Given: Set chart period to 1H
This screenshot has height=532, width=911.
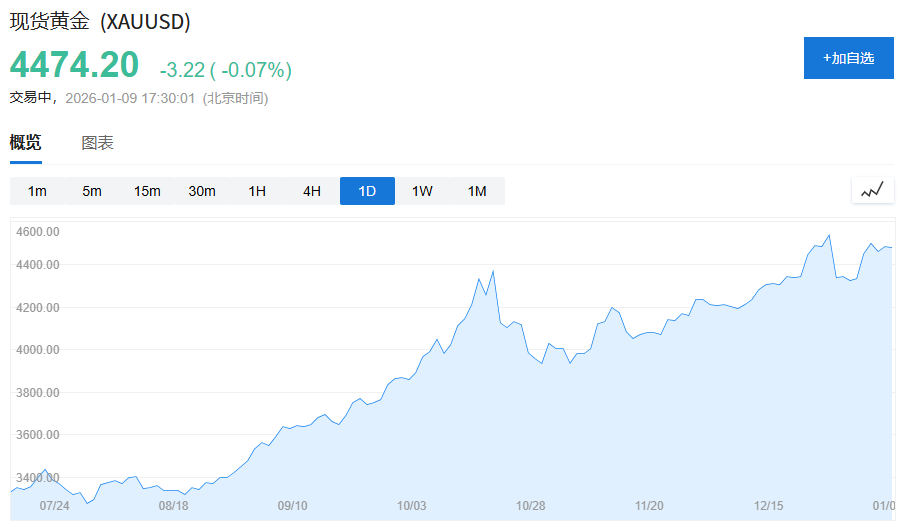Looking at the screenshot, I should coord(257,191).
